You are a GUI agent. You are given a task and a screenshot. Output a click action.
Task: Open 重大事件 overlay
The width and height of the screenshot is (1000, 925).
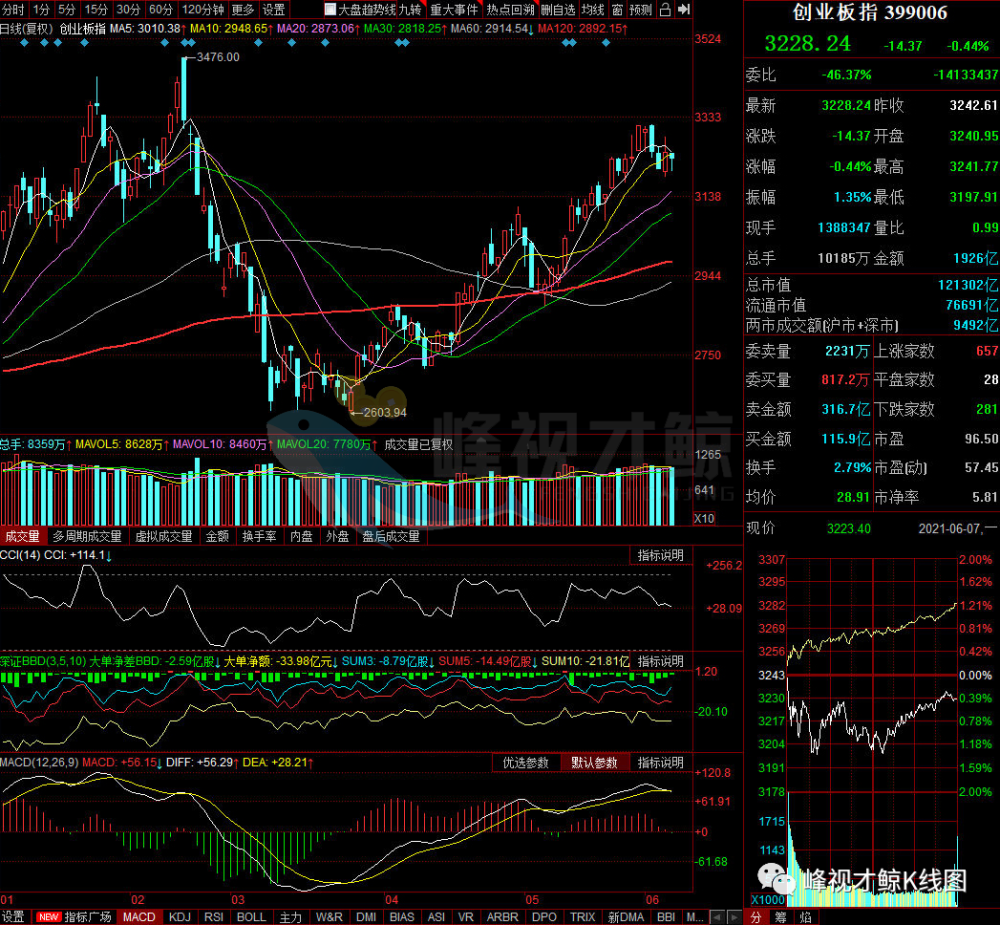point(453,10)
